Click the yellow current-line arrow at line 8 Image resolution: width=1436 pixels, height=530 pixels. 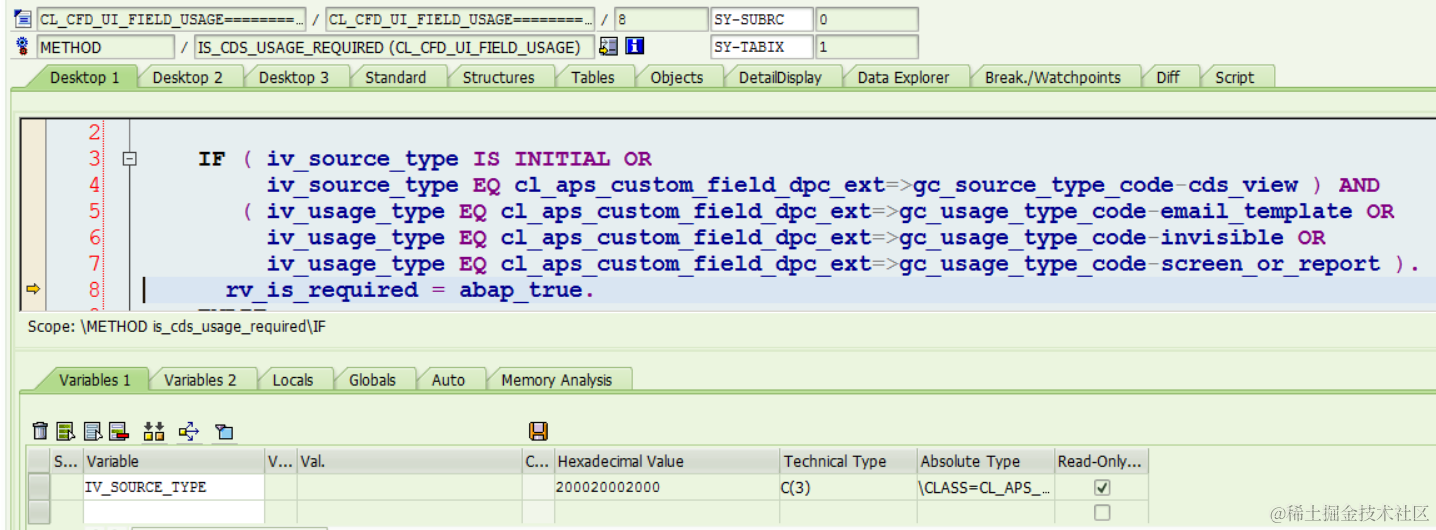[x=32, y=290]
